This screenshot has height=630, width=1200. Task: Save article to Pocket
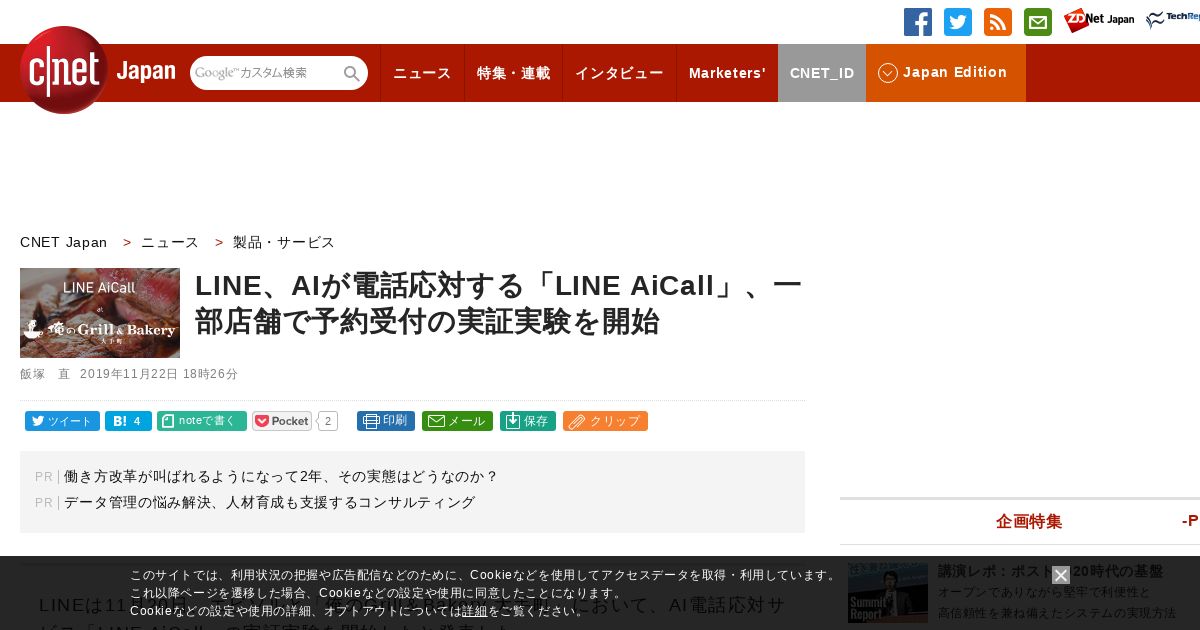pos(282,421)
